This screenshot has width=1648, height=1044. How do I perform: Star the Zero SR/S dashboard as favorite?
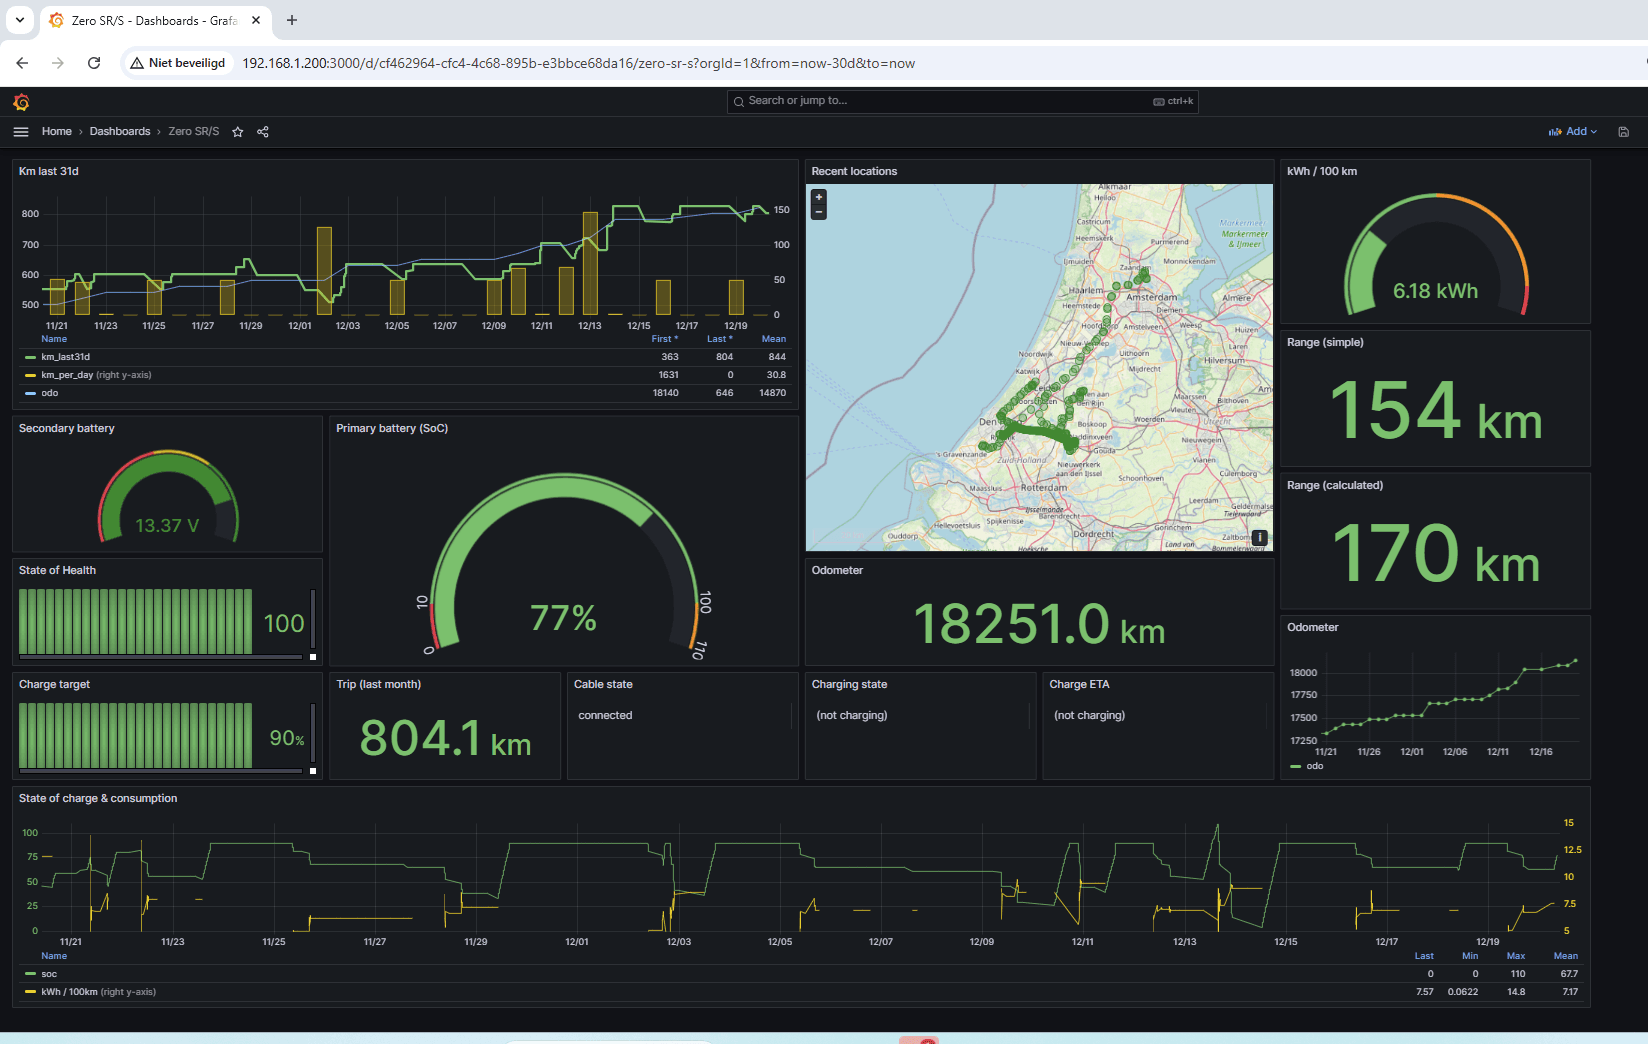tap(238, 131)
